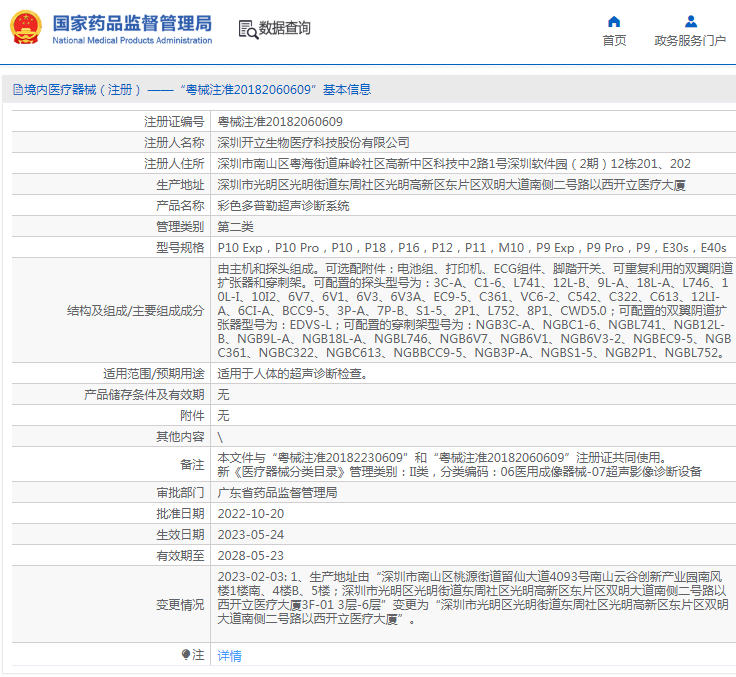The width and height of the screenshot is (736, 677).
Task: Click the 生产地址 address value
Action: [451, 185]
